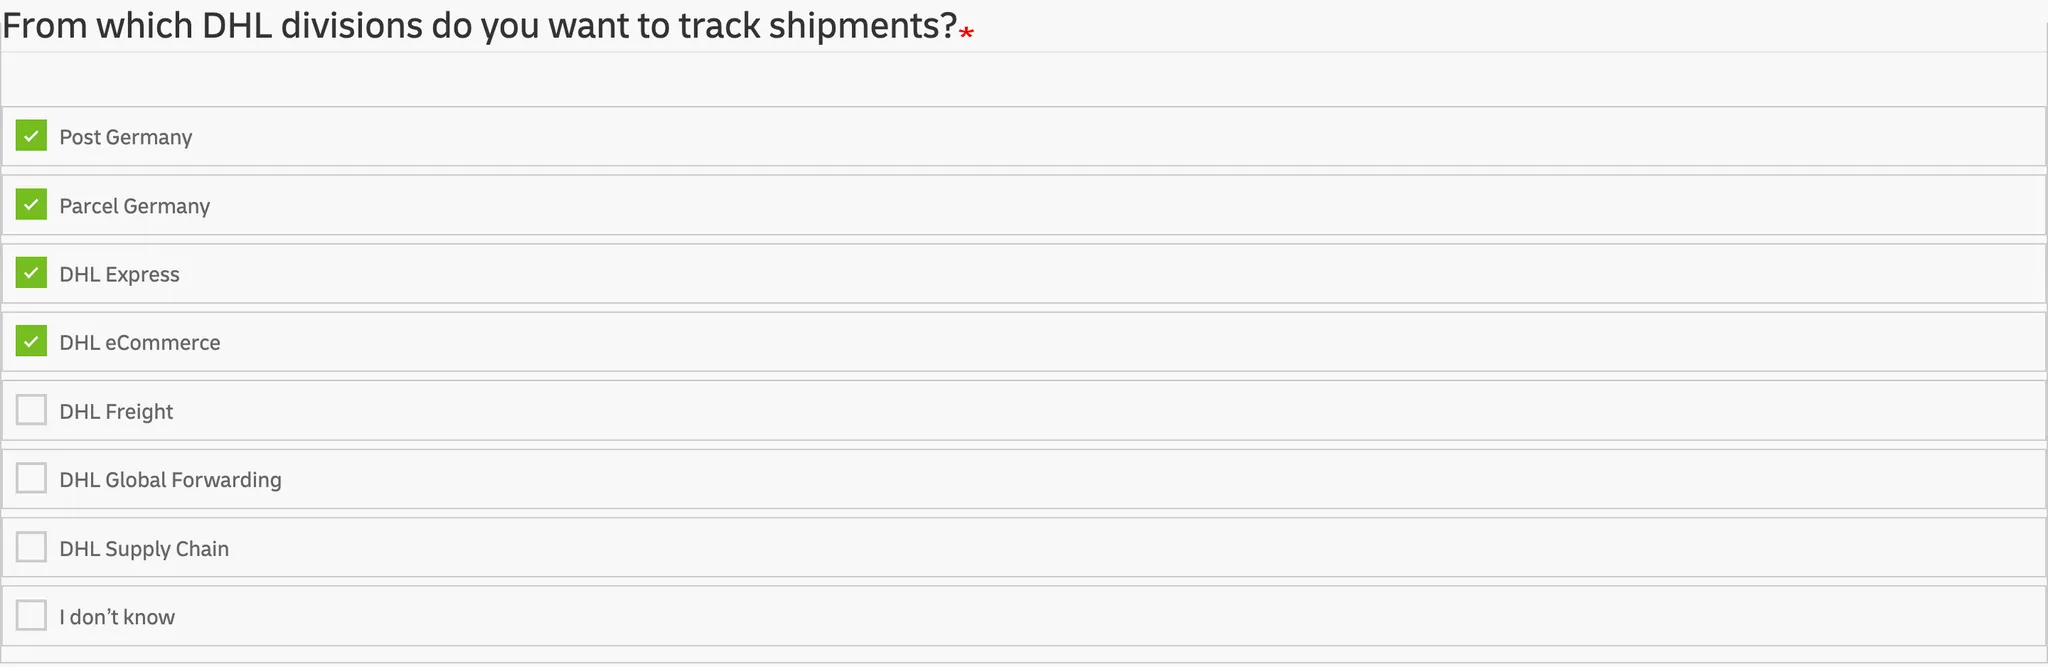The height and width of the screenshot is (667, 2048).
Task: Uncheck the Post Germany checkbox
Action: point(31,136)
